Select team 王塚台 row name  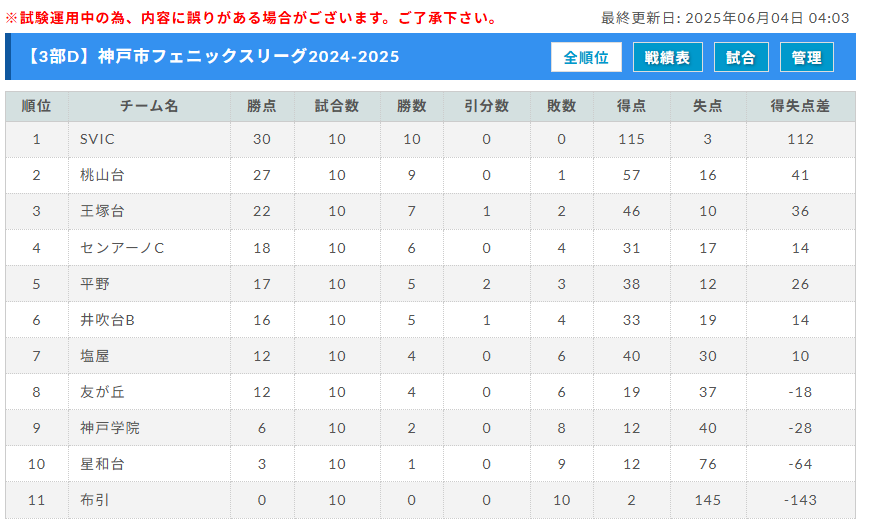point(102,211)
